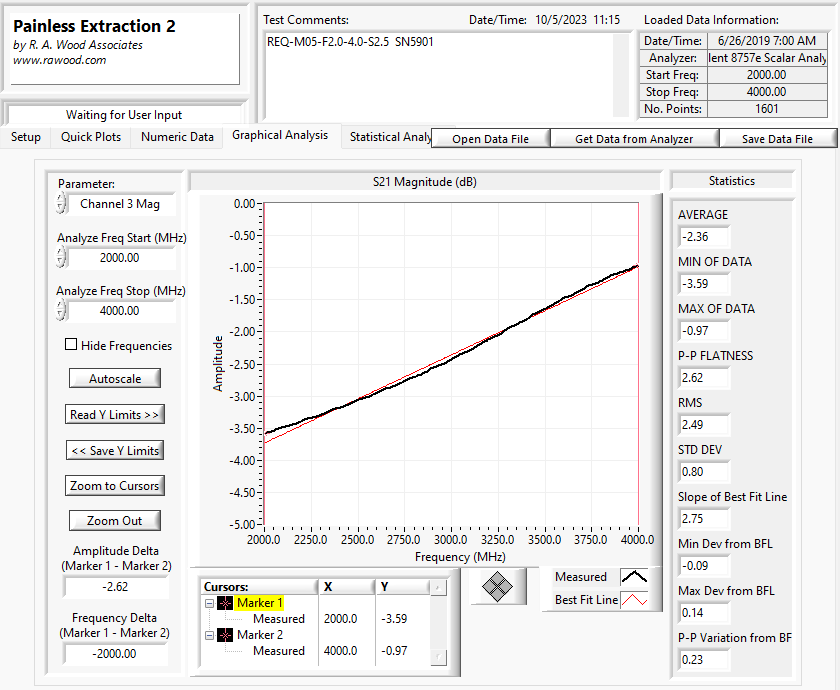Click the Measured entry under Marker 1

click(x=279, y=619)
